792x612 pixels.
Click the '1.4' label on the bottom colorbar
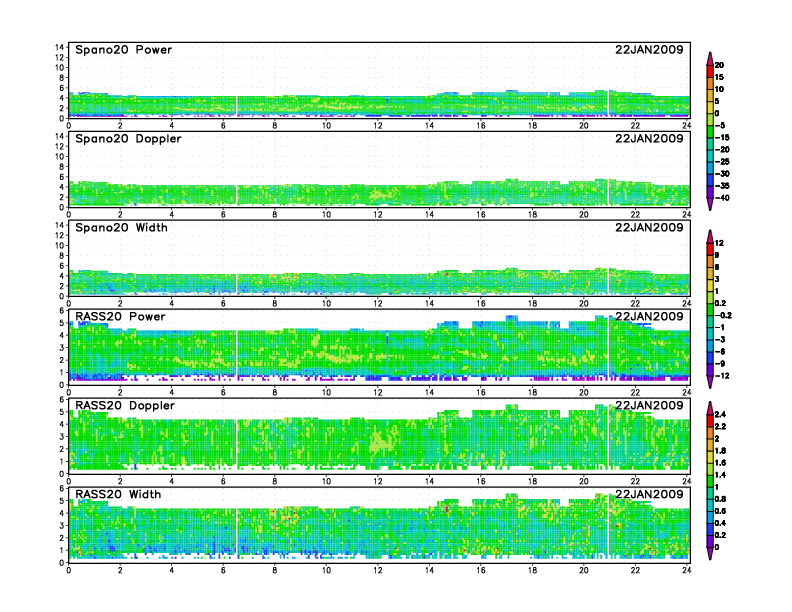coord(720,475)
